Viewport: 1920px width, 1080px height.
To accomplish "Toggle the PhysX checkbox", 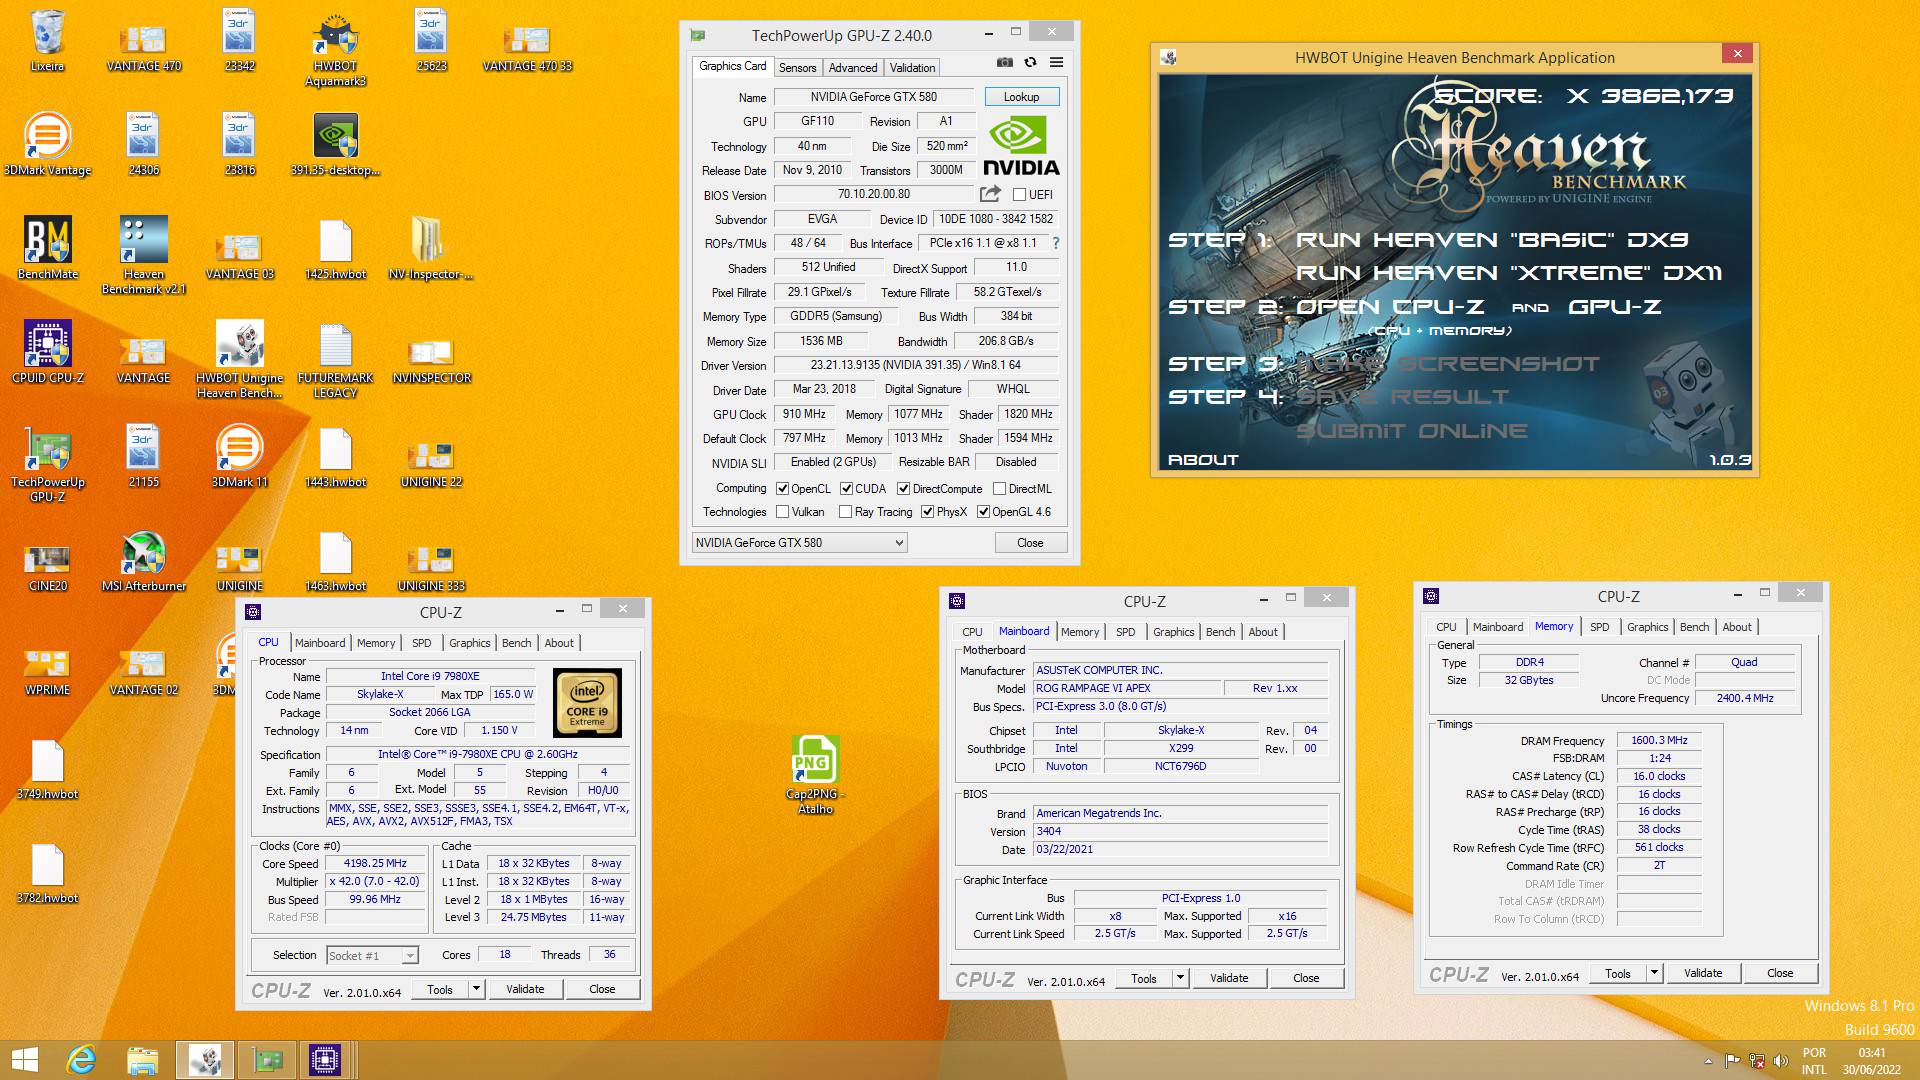I will [927, 512].
